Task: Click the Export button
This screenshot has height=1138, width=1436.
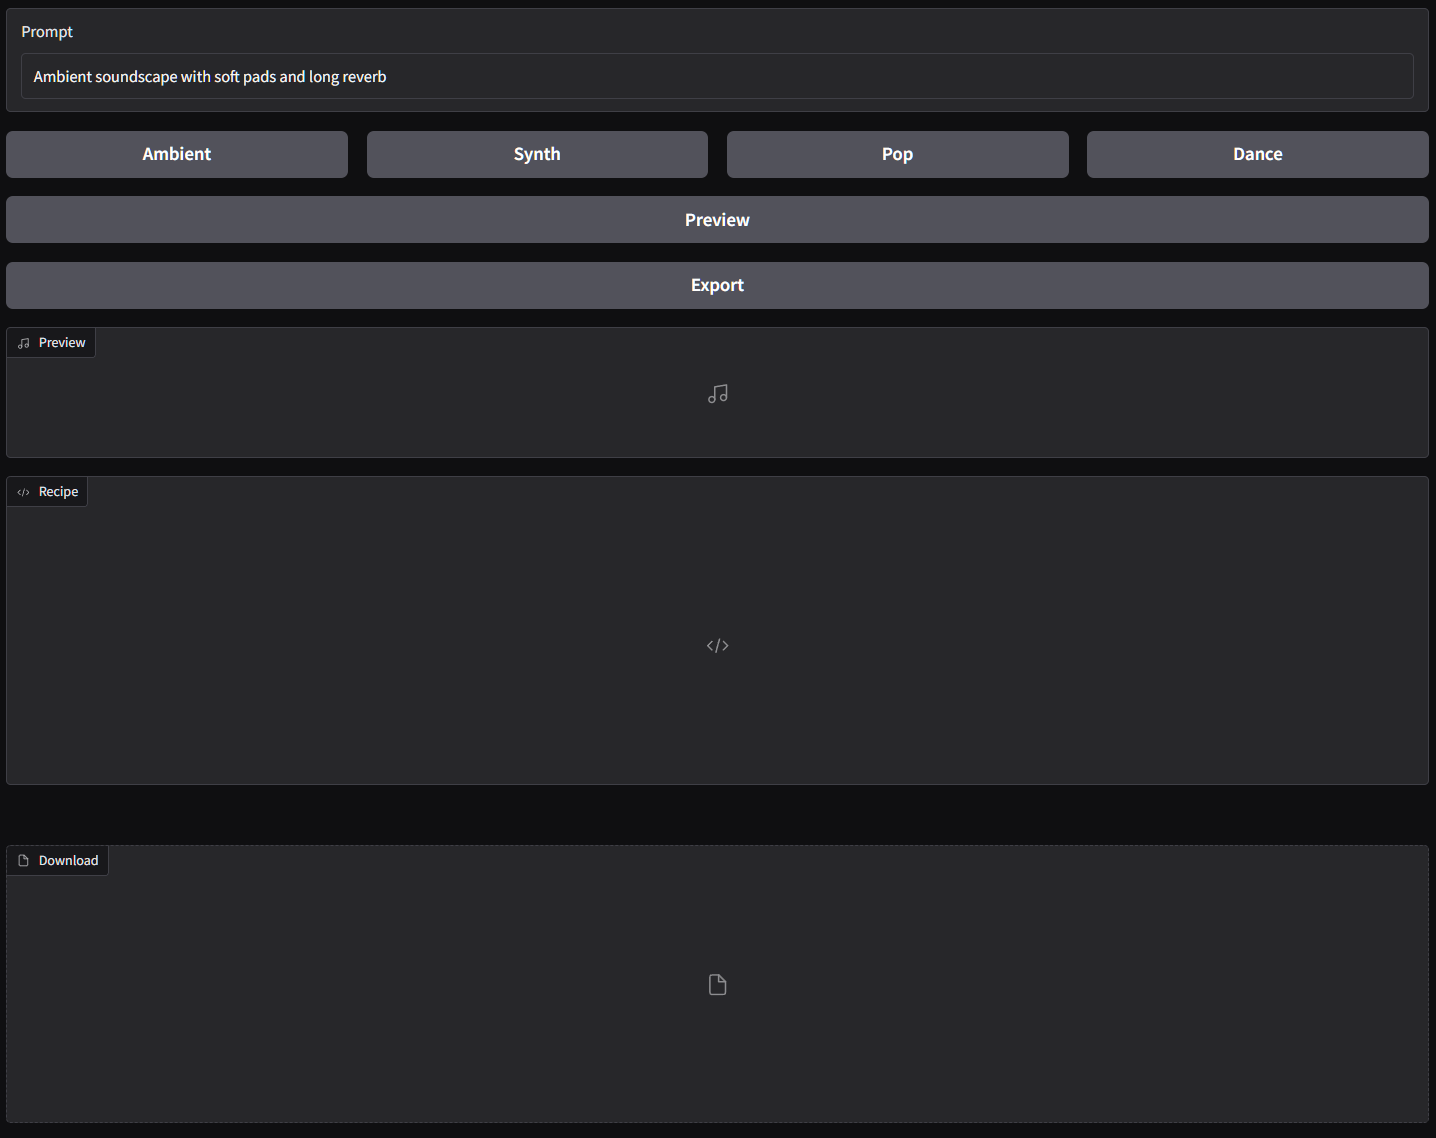Action: [717, 285]
